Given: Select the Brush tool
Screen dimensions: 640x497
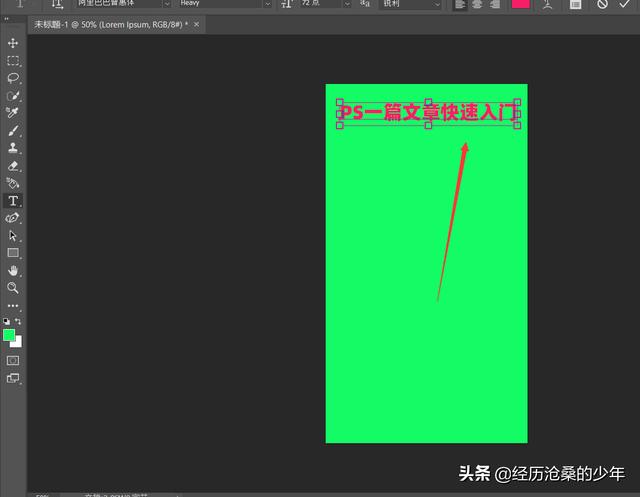Looking at the screenshot, I should 13,131.
